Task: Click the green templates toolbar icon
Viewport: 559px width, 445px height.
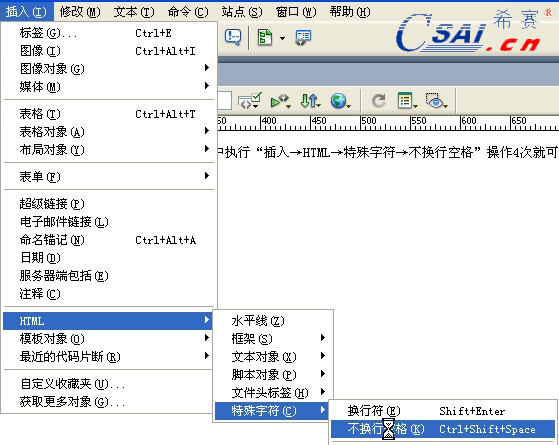Action: point(265,37)
